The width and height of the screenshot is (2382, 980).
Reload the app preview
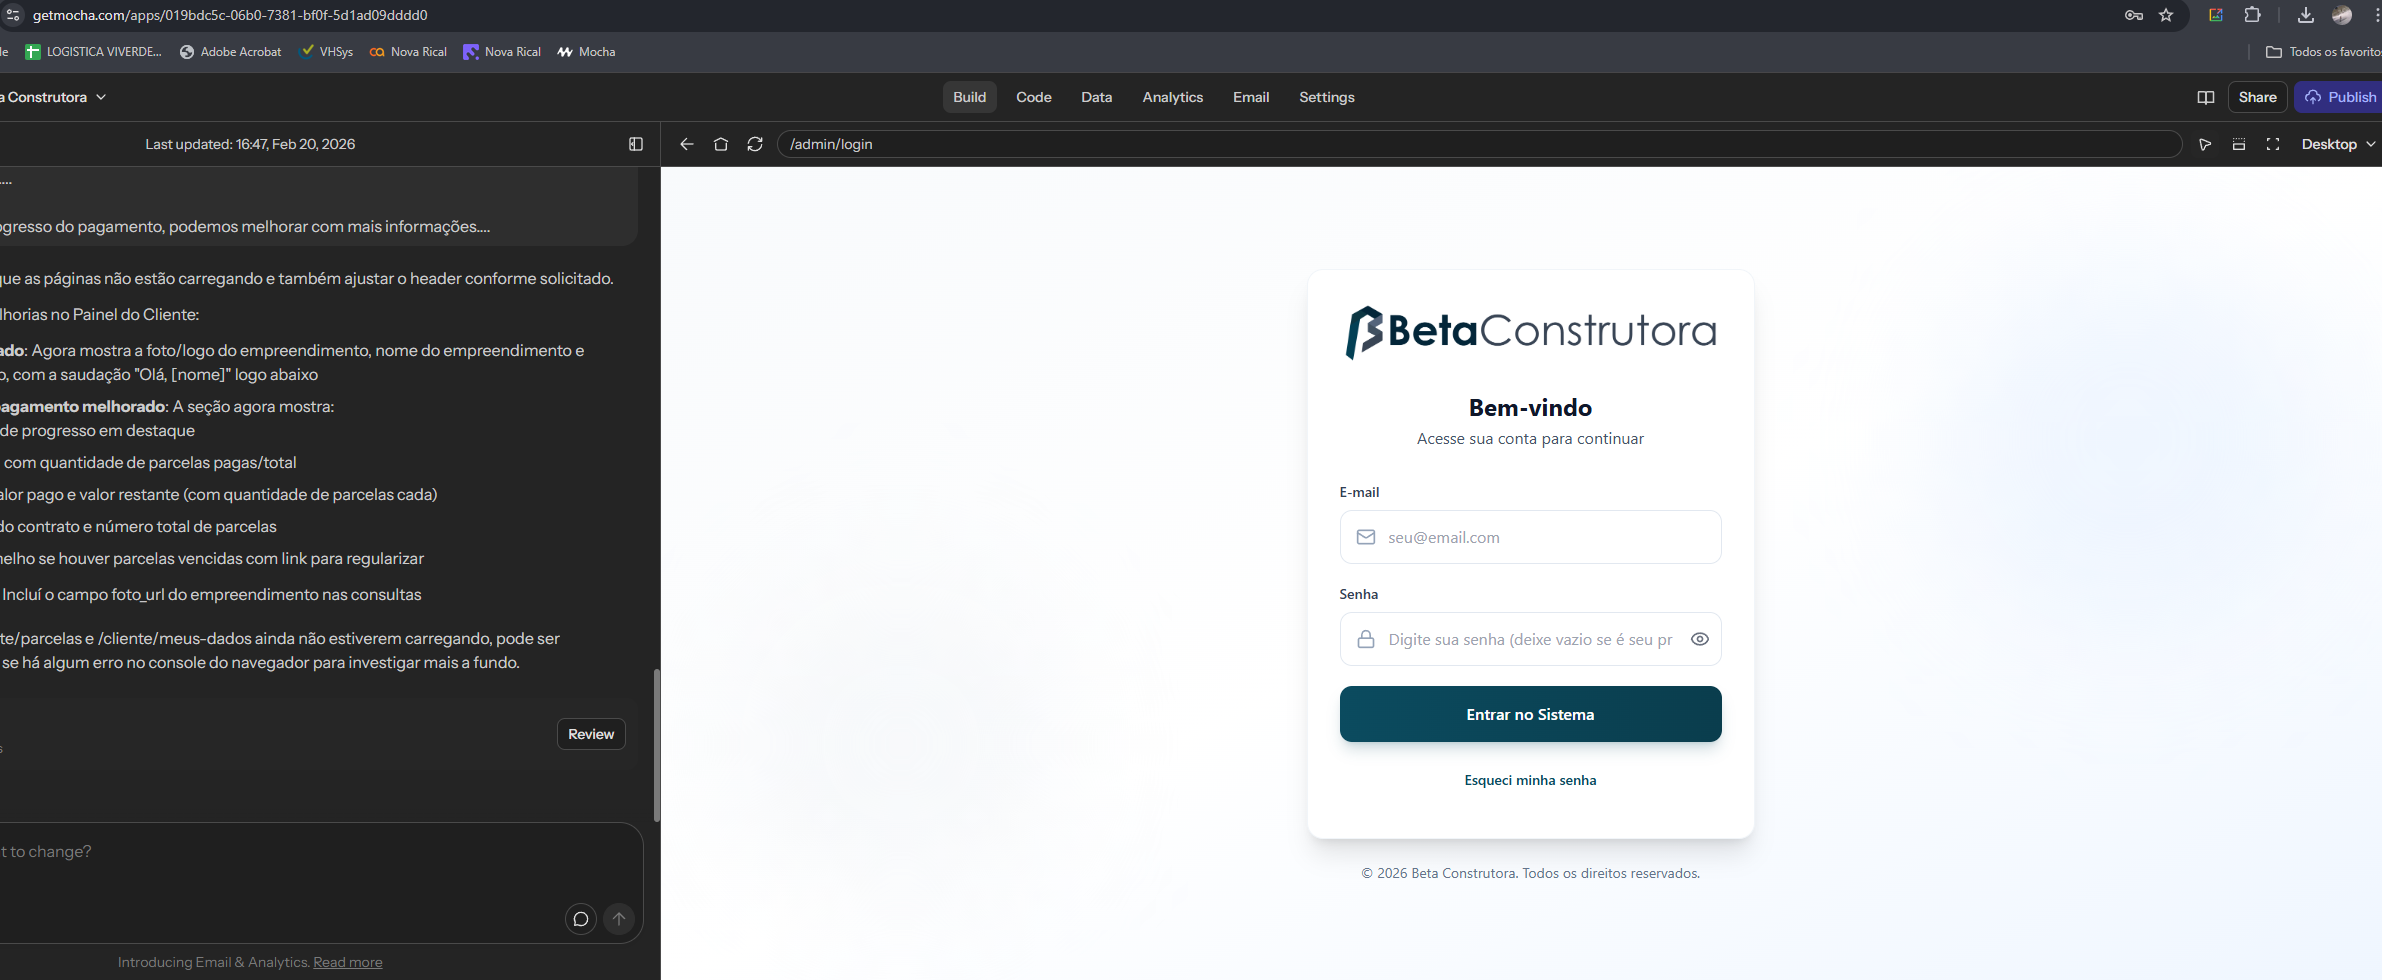coord(755,144)
